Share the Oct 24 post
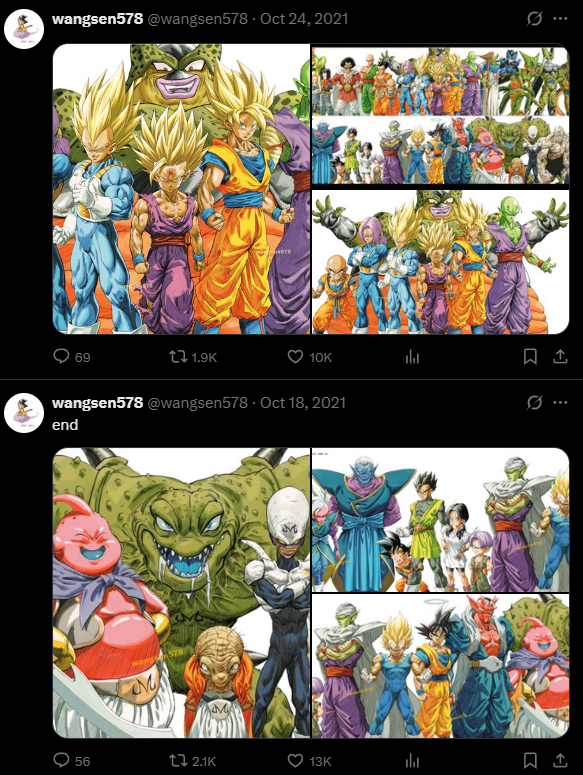 [560, 356]
